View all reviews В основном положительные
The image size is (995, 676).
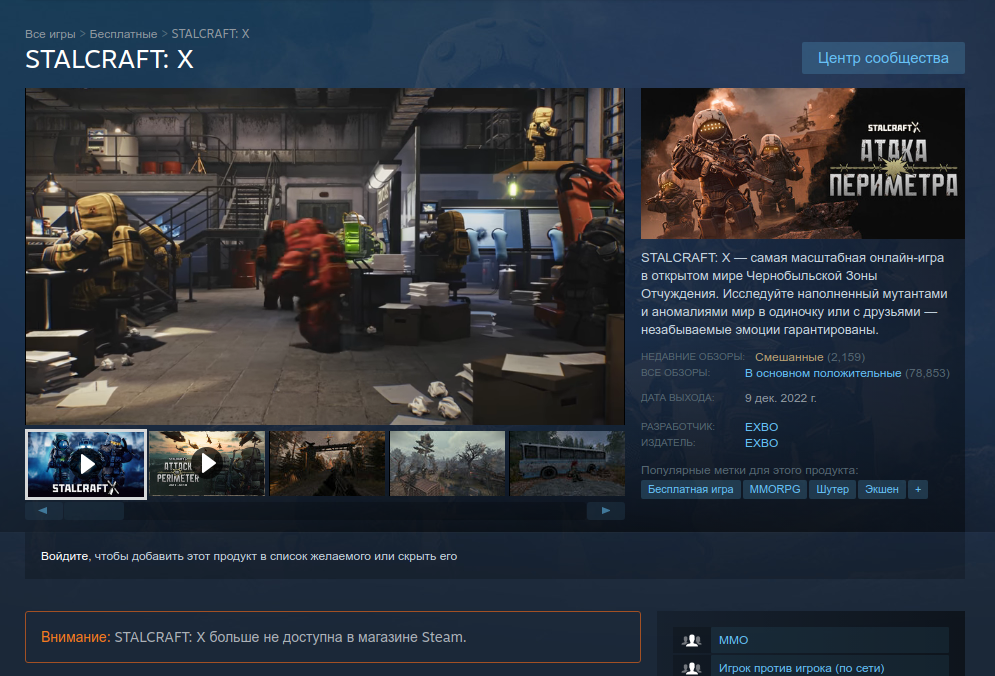[823, 373]
